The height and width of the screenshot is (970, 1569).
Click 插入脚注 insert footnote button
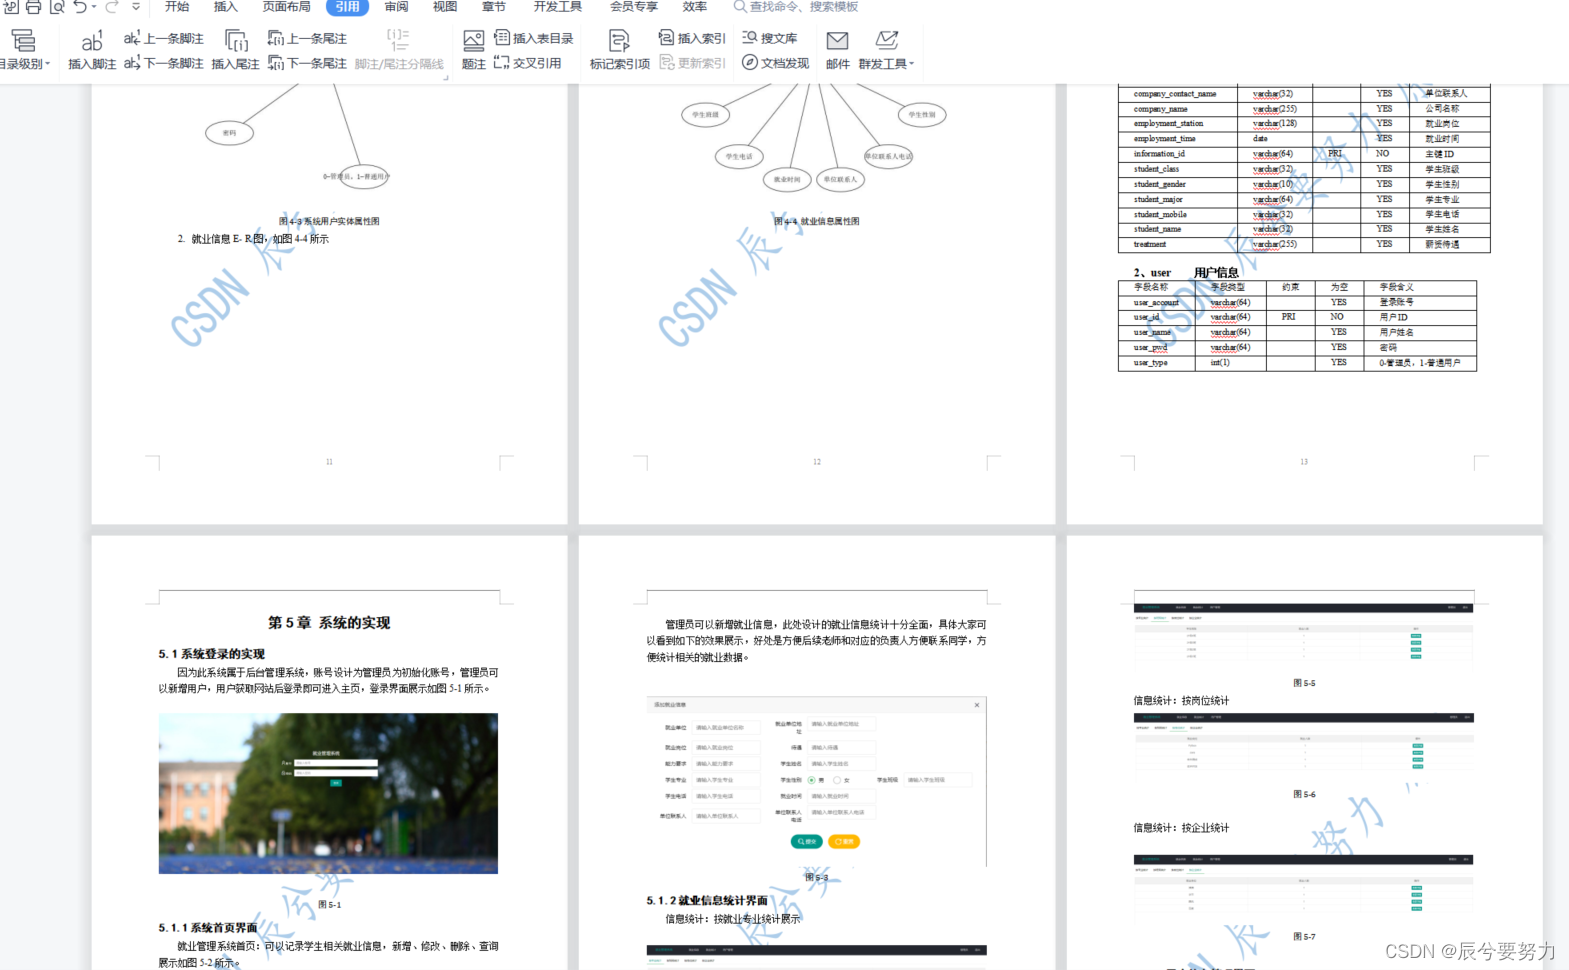[92, 49]
